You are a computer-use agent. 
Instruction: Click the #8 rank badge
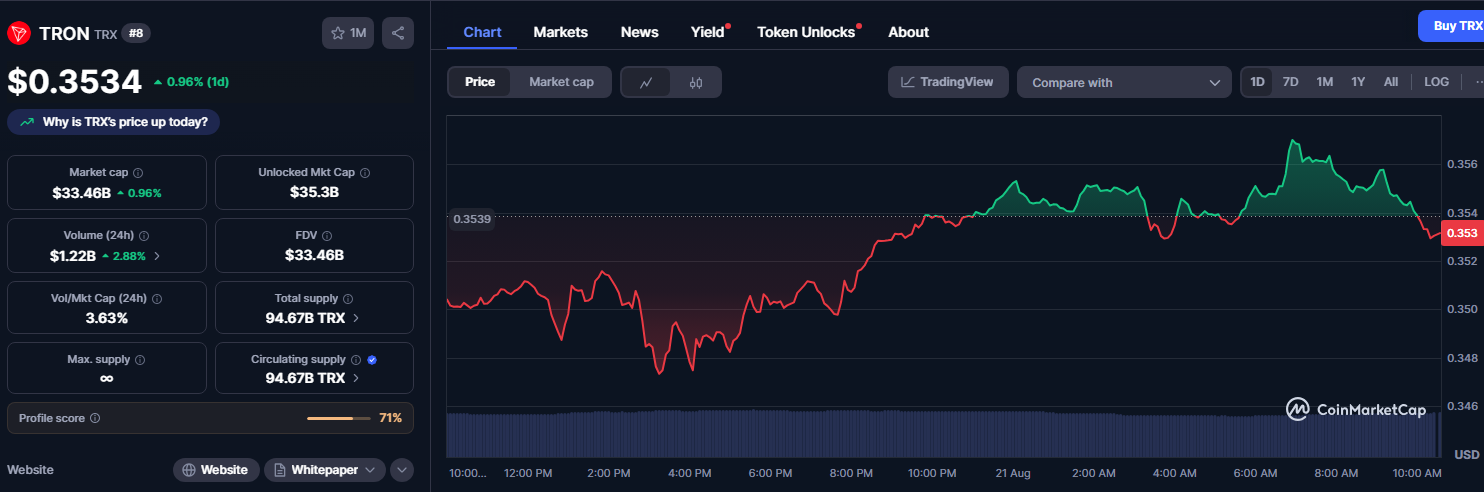pyautogui.click(x=137, y=33)
